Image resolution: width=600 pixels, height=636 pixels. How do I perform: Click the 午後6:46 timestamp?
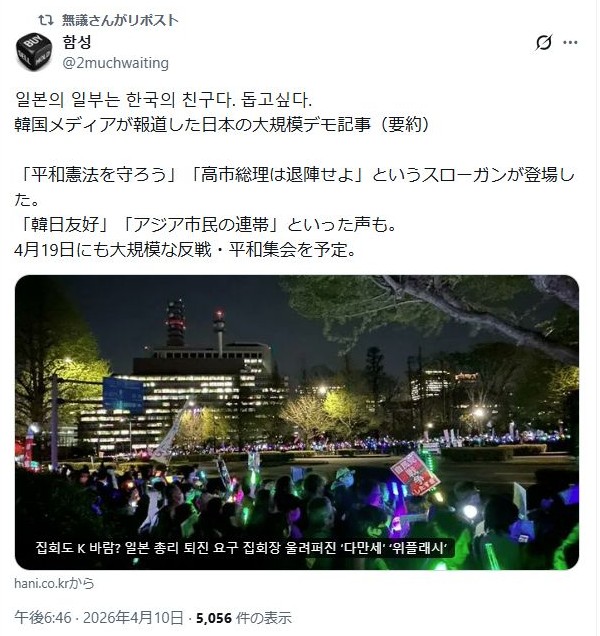click(43, 618)
